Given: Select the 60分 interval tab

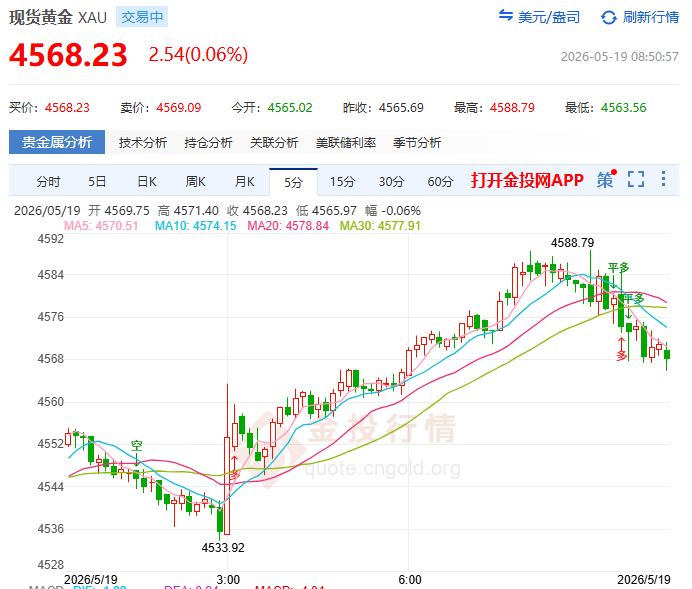Looking at the screenshot, I should 440,181.
